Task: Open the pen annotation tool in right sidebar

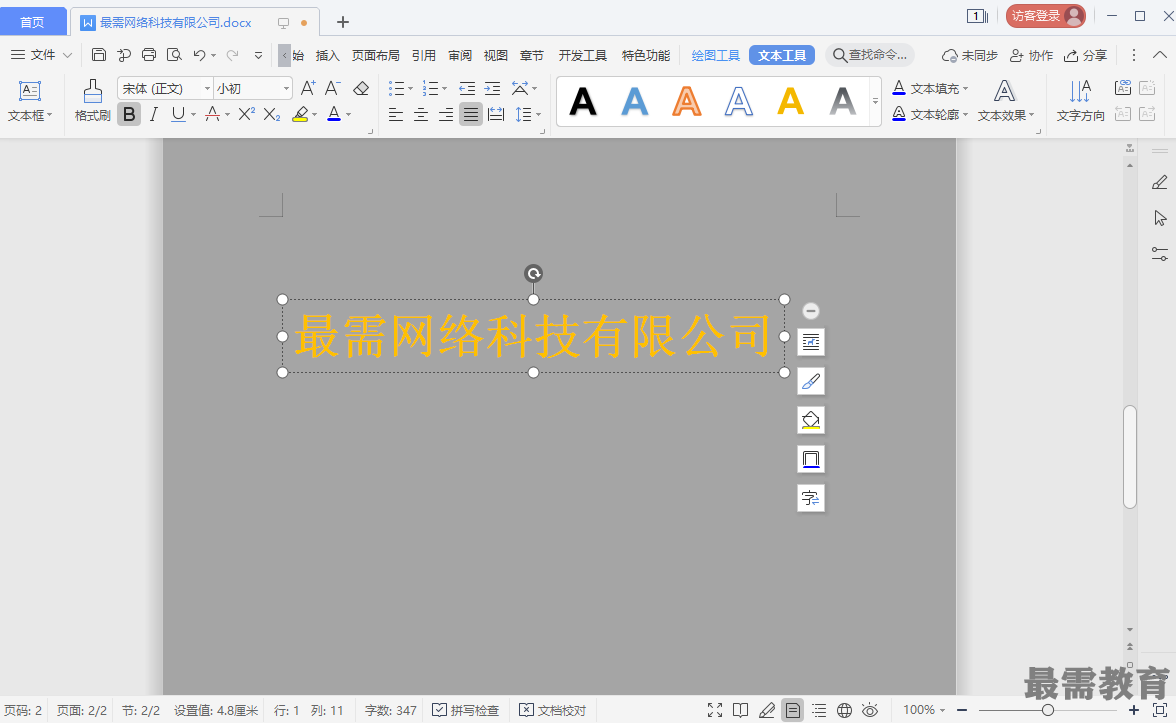Action: (x=1160, y=182)
